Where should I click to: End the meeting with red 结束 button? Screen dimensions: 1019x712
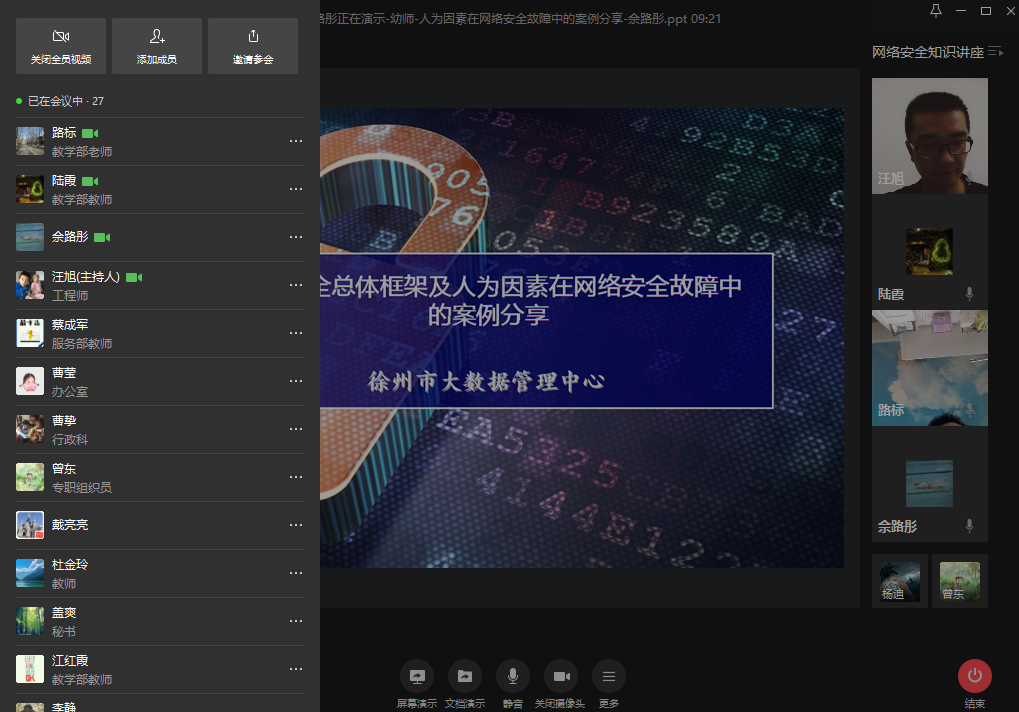click(x=975, y=676)
